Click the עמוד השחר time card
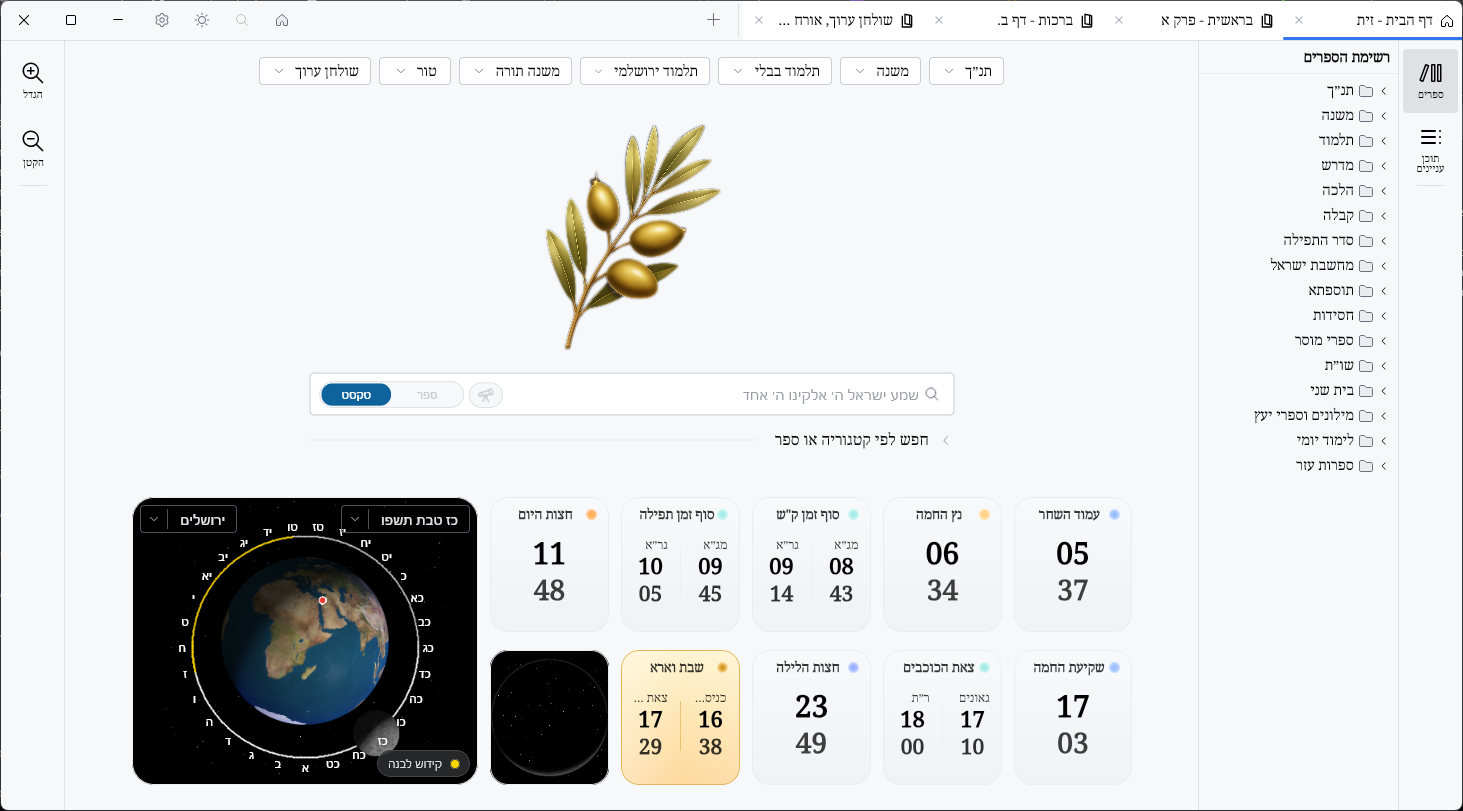 point(1073,565)
